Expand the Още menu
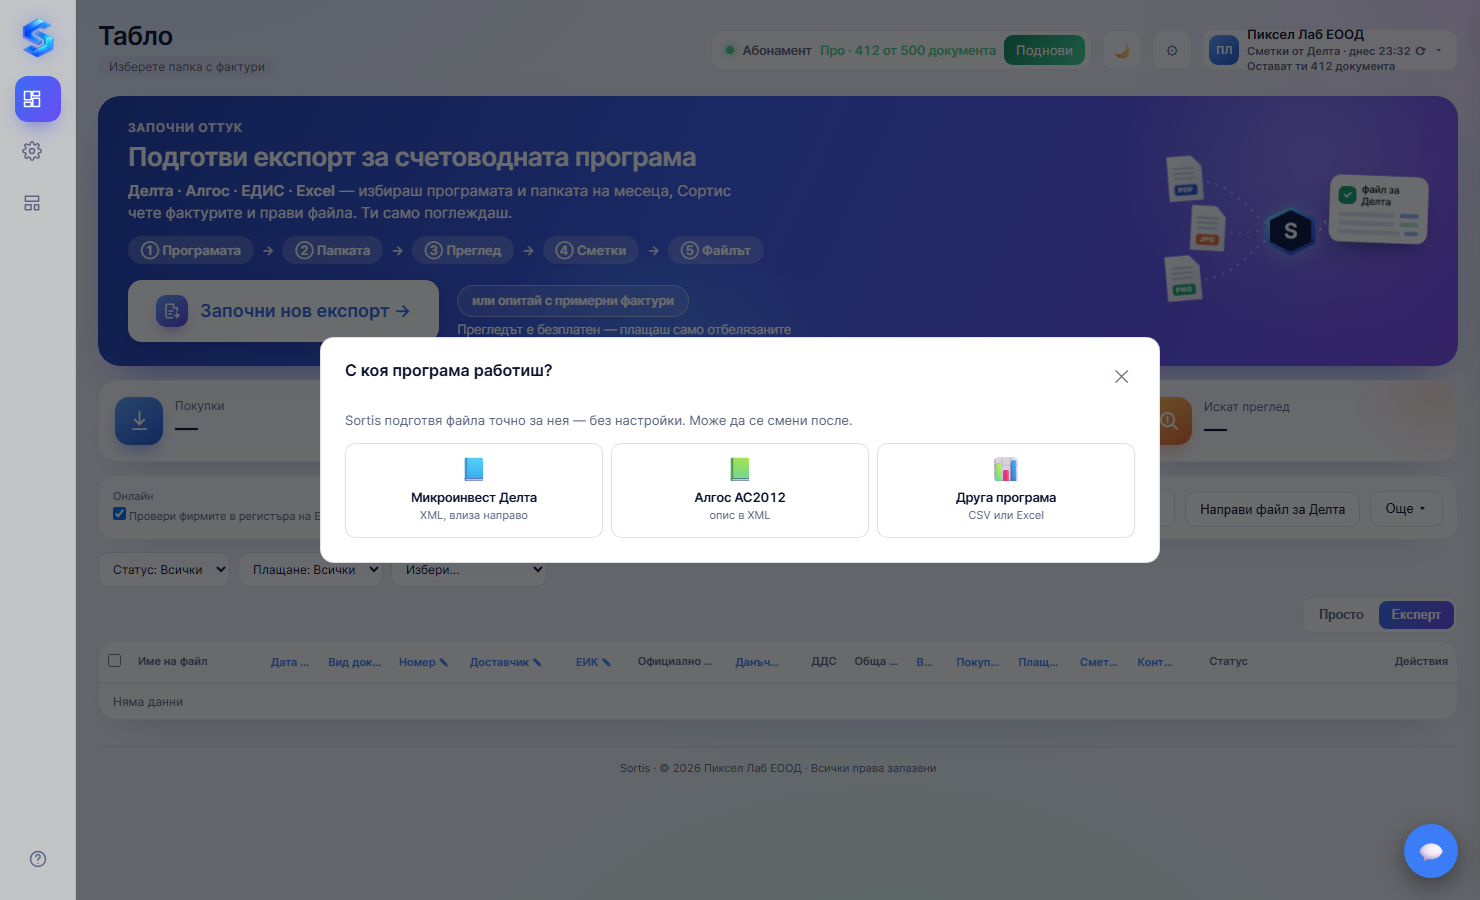 1406,509
